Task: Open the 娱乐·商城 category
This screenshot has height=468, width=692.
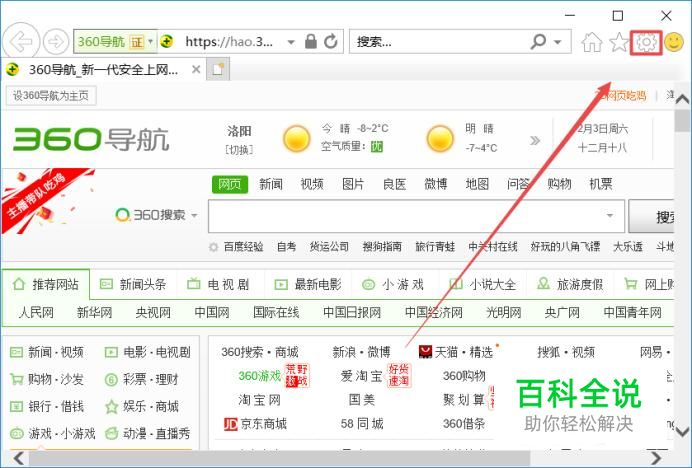Action: 142,406
